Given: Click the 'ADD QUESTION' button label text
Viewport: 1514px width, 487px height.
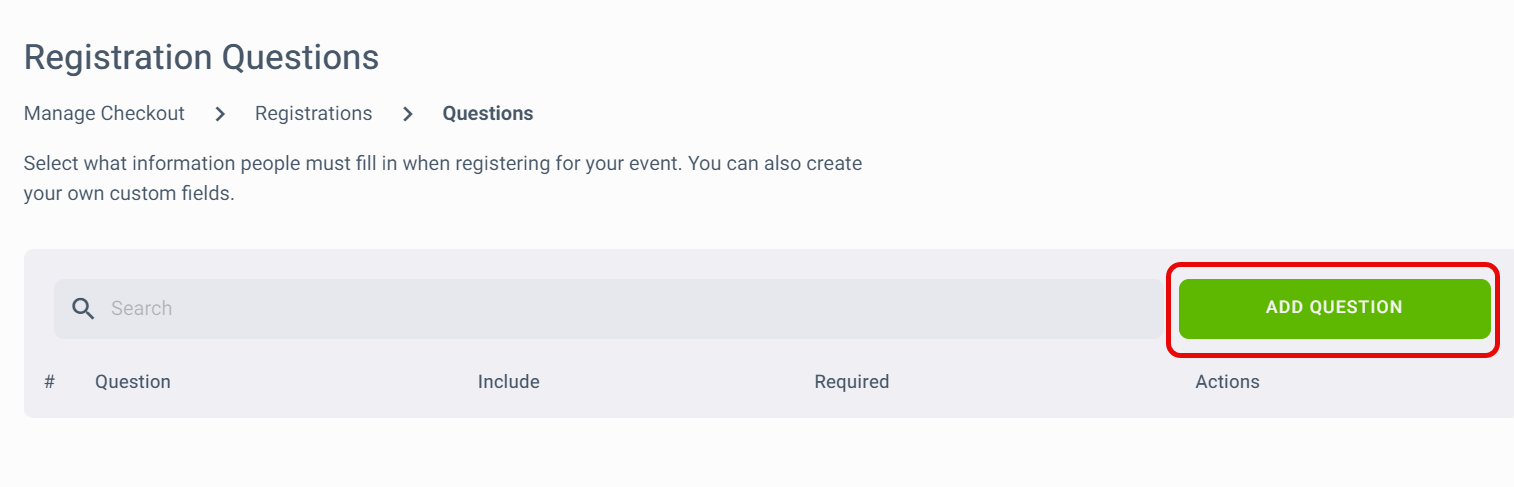Looking at the screenshot, I should [x=1334, y=308].
